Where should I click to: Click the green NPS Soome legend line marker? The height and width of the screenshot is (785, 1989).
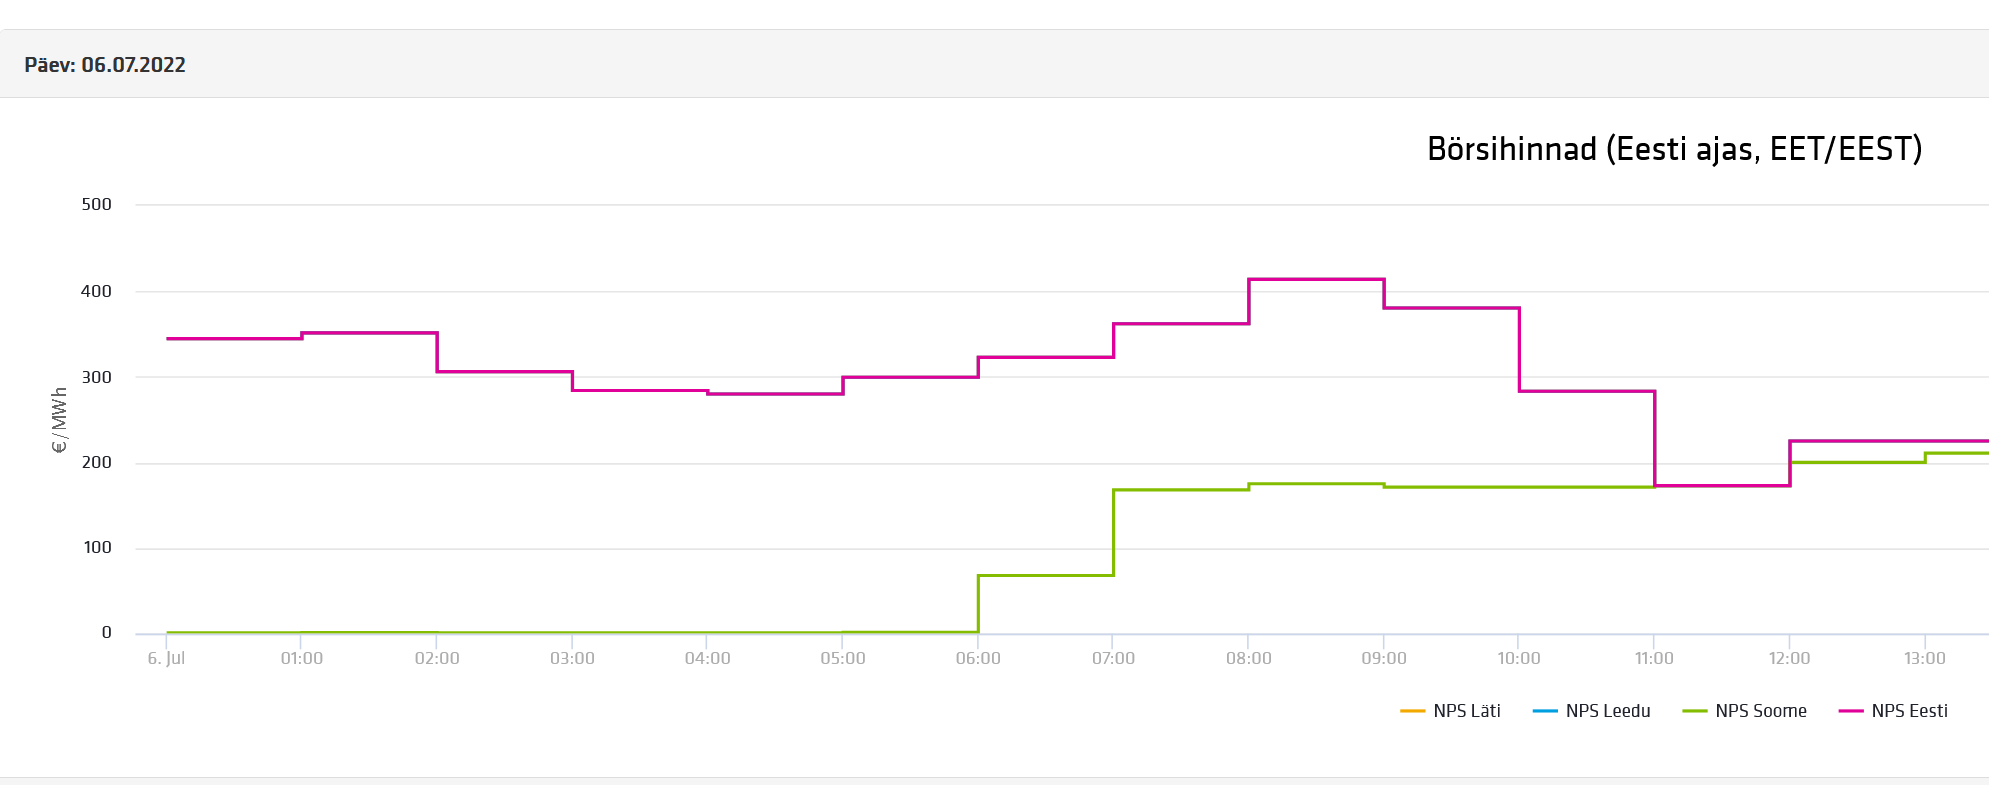1695,711
